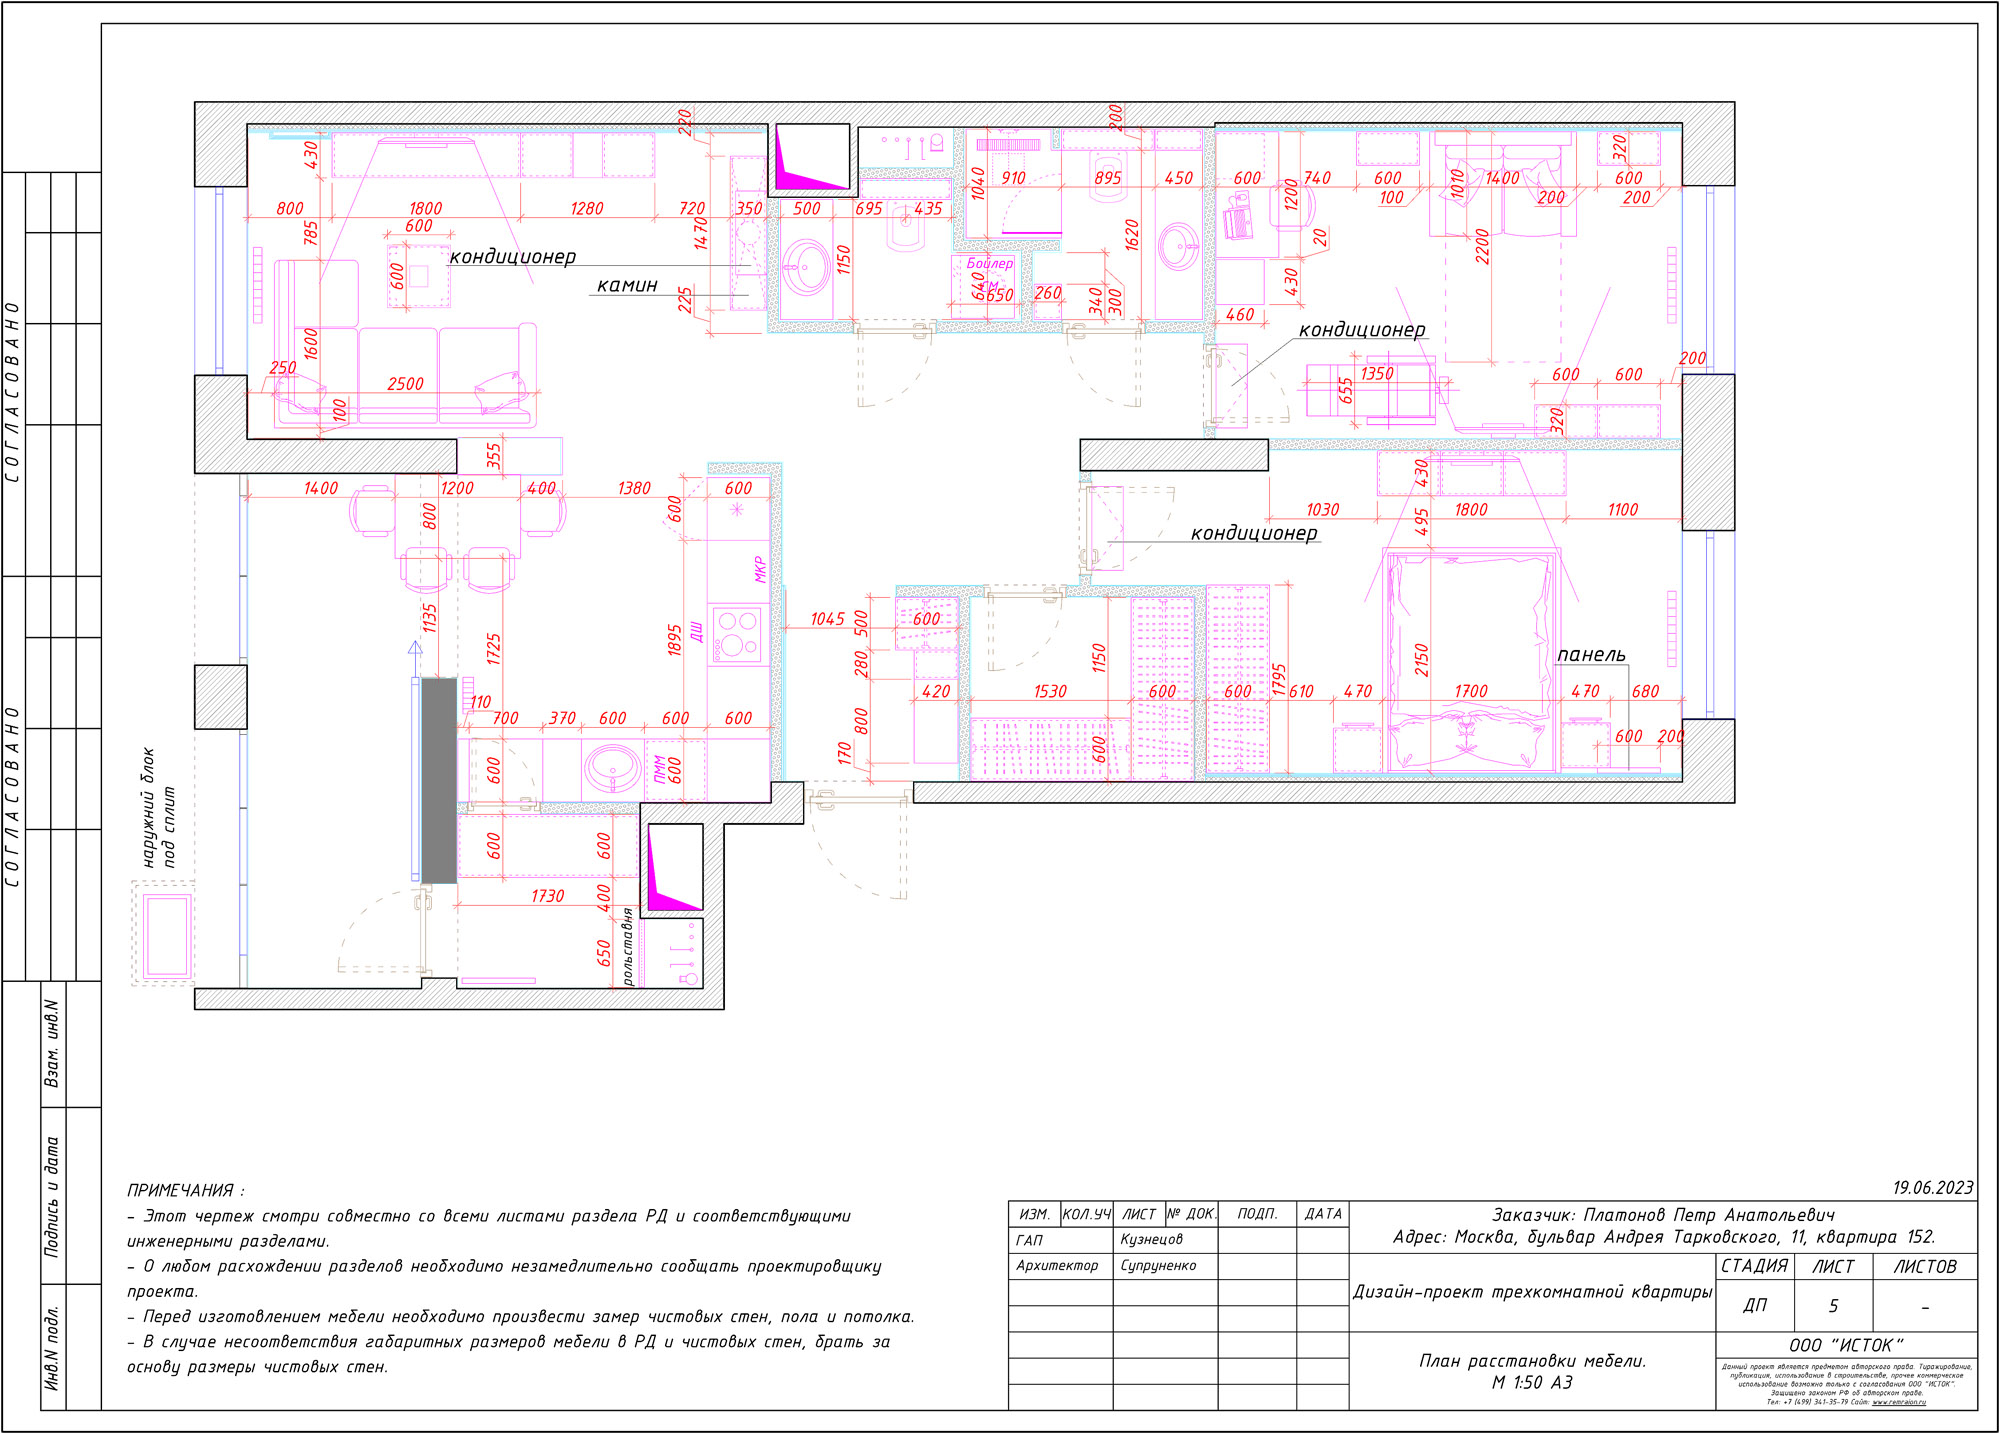Click the 'камин' callout label
The width and height of the screenshot is (2000, 1434).
click(x=627, y=285)
